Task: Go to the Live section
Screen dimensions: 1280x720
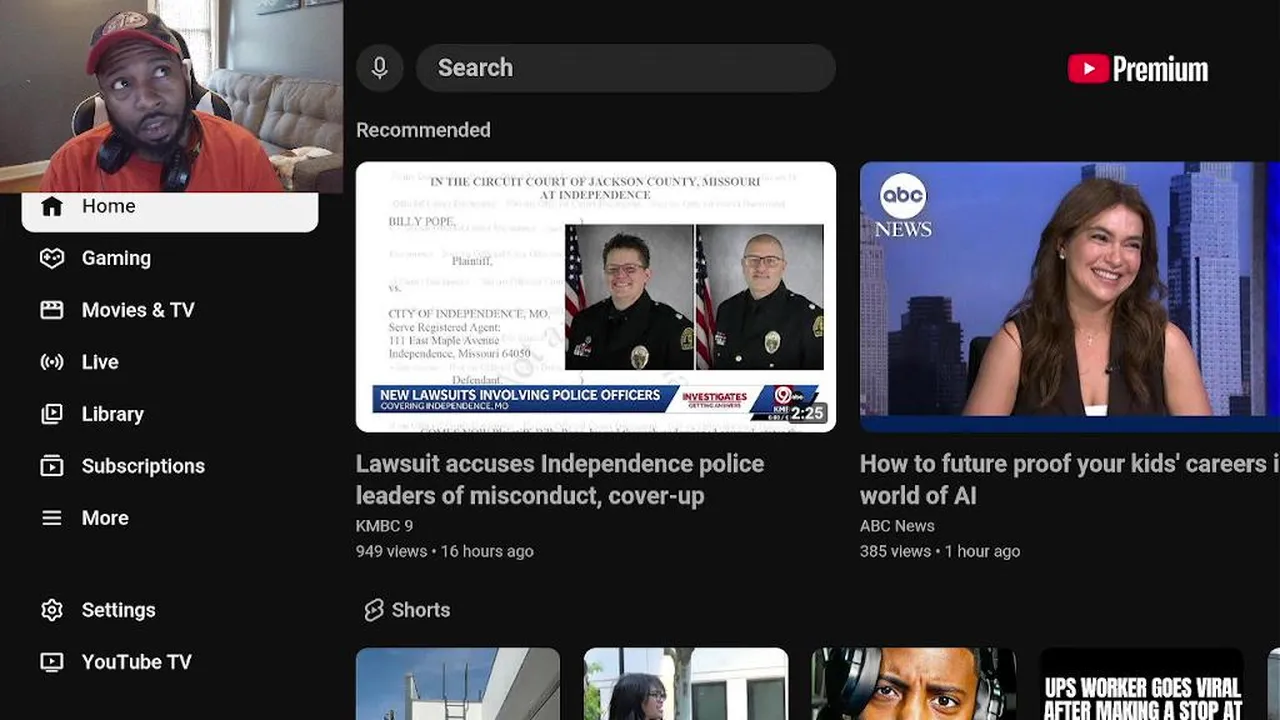Action: coord(100,362)
